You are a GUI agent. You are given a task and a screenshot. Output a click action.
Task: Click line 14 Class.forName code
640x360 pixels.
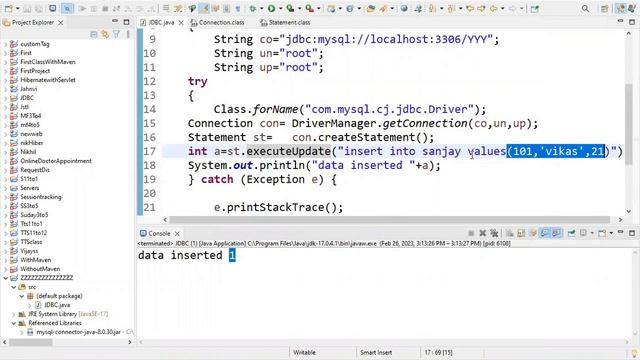coord(350,109)
